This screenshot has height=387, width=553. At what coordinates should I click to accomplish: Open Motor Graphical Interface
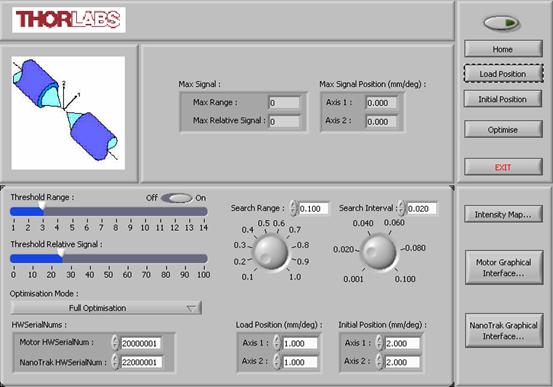(x=504, y=267)
